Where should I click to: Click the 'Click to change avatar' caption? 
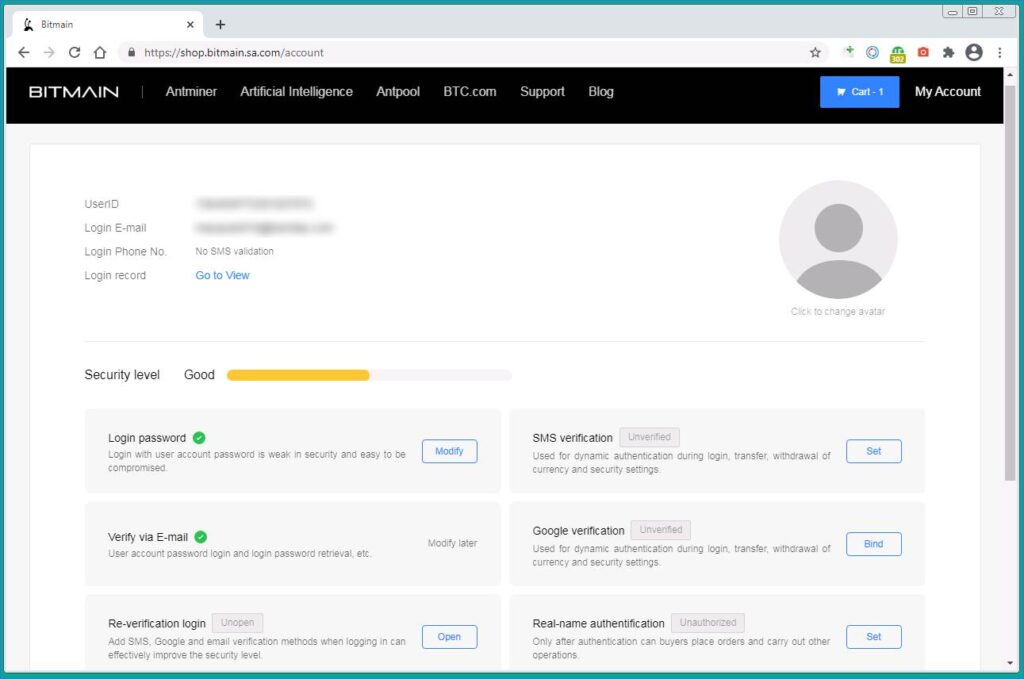(x=838, y=312)
